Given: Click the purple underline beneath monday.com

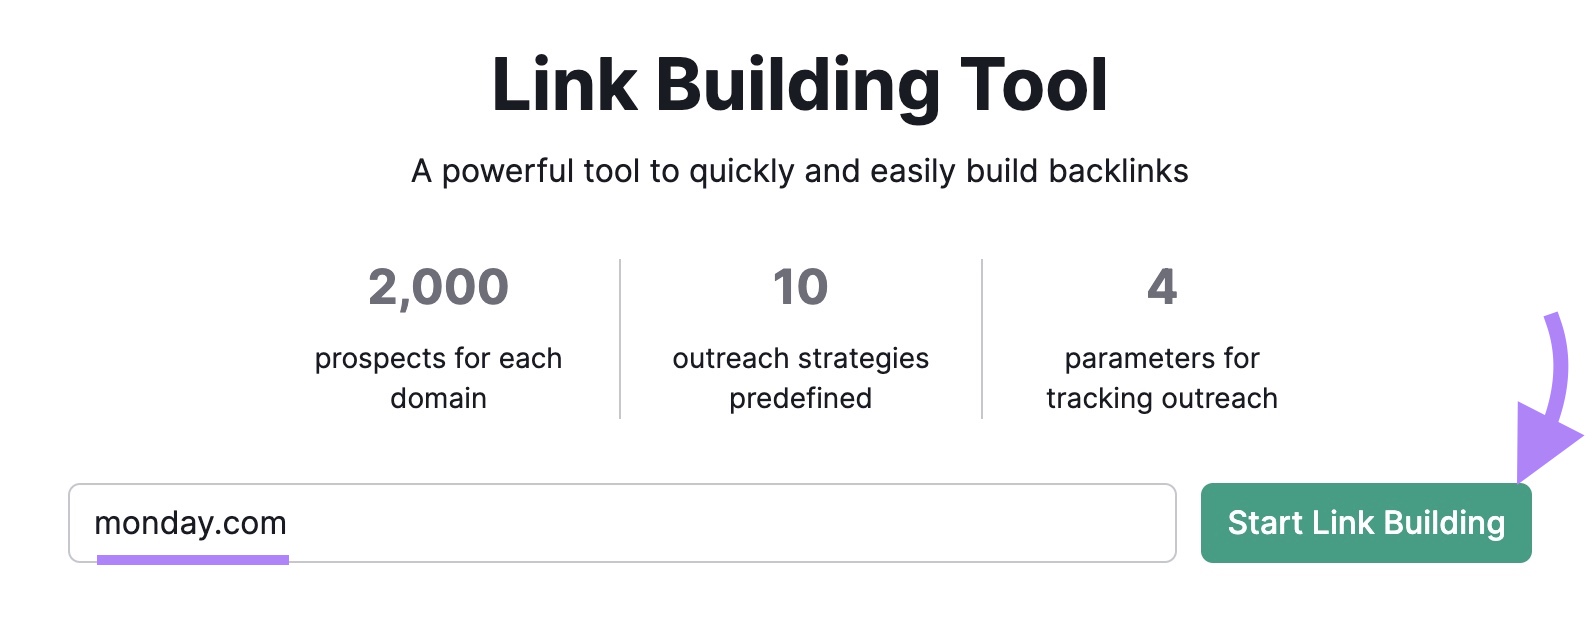Looking at the screenshot, I should (x=192, y=560).
